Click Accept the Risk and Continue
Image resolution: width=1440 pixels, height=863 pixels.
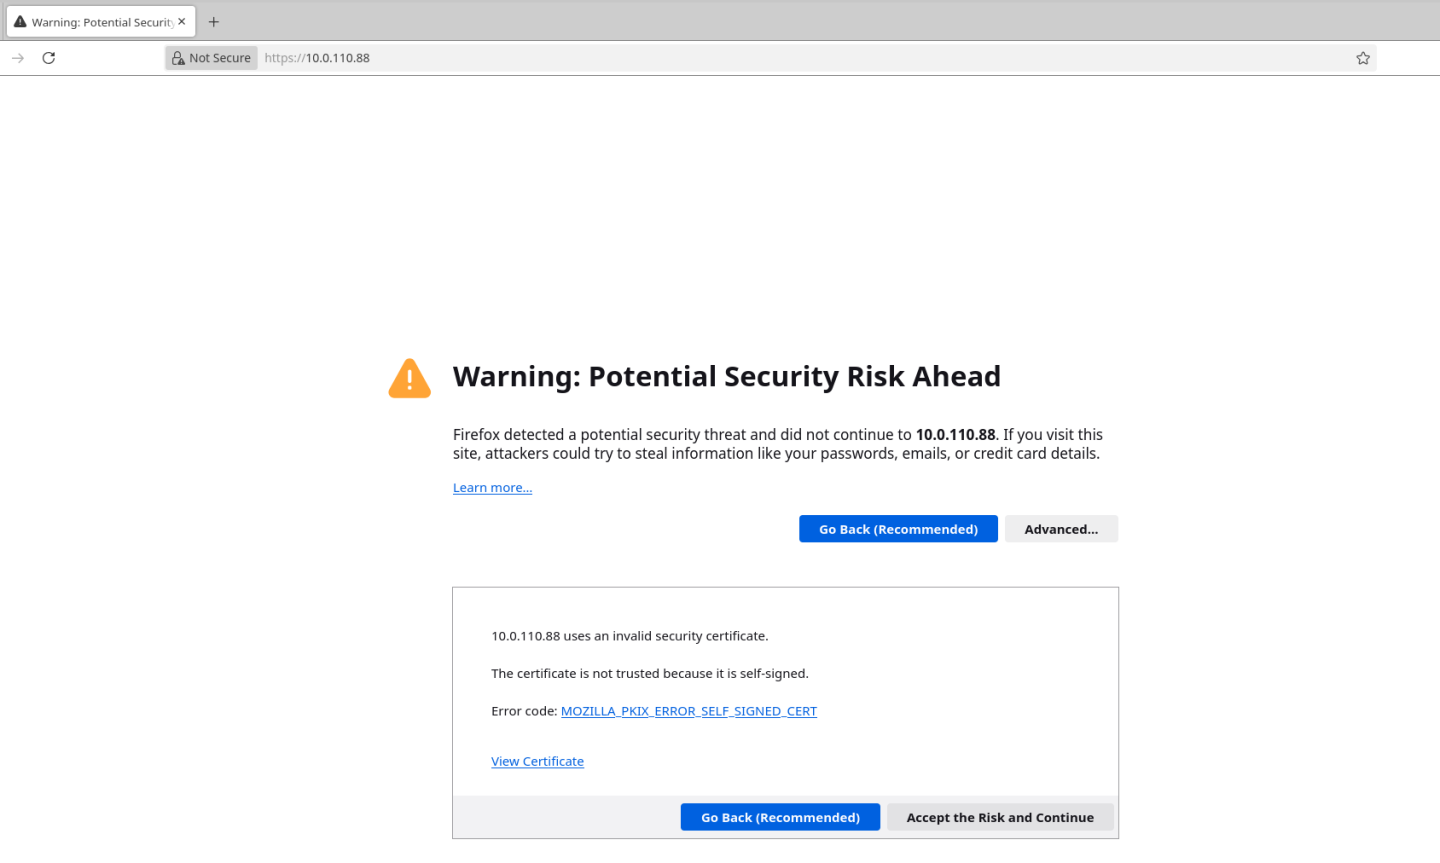999,817
